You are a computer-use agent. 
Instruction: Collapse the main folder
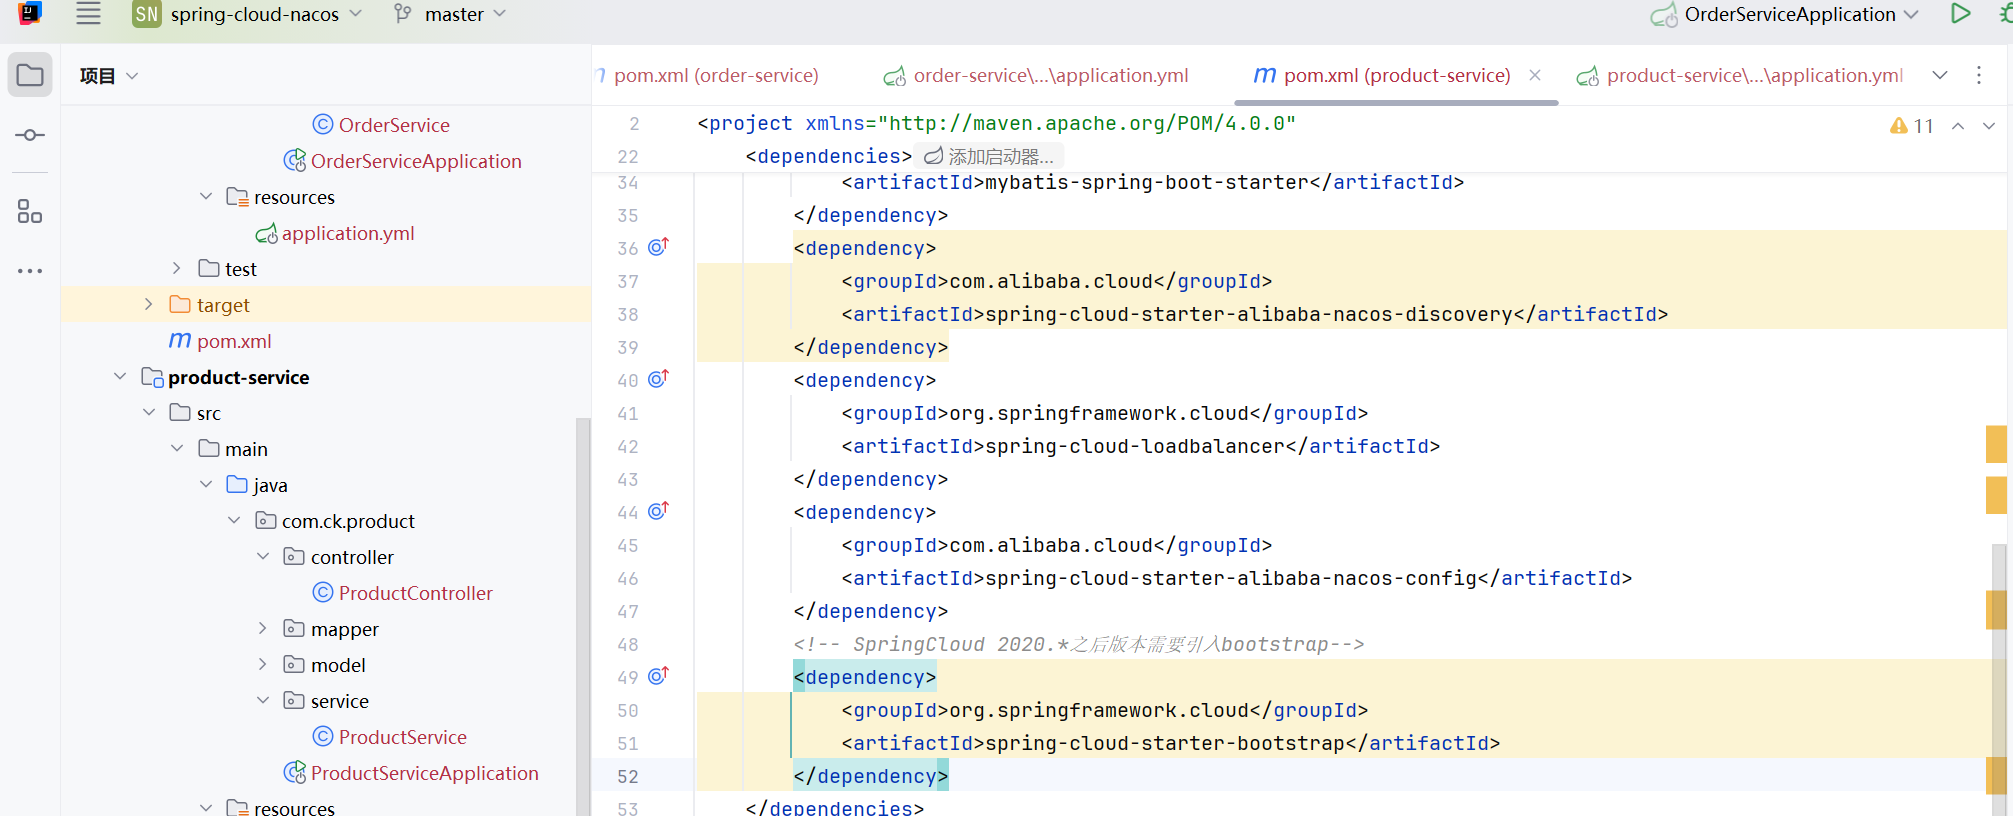[x=177, y=448]
